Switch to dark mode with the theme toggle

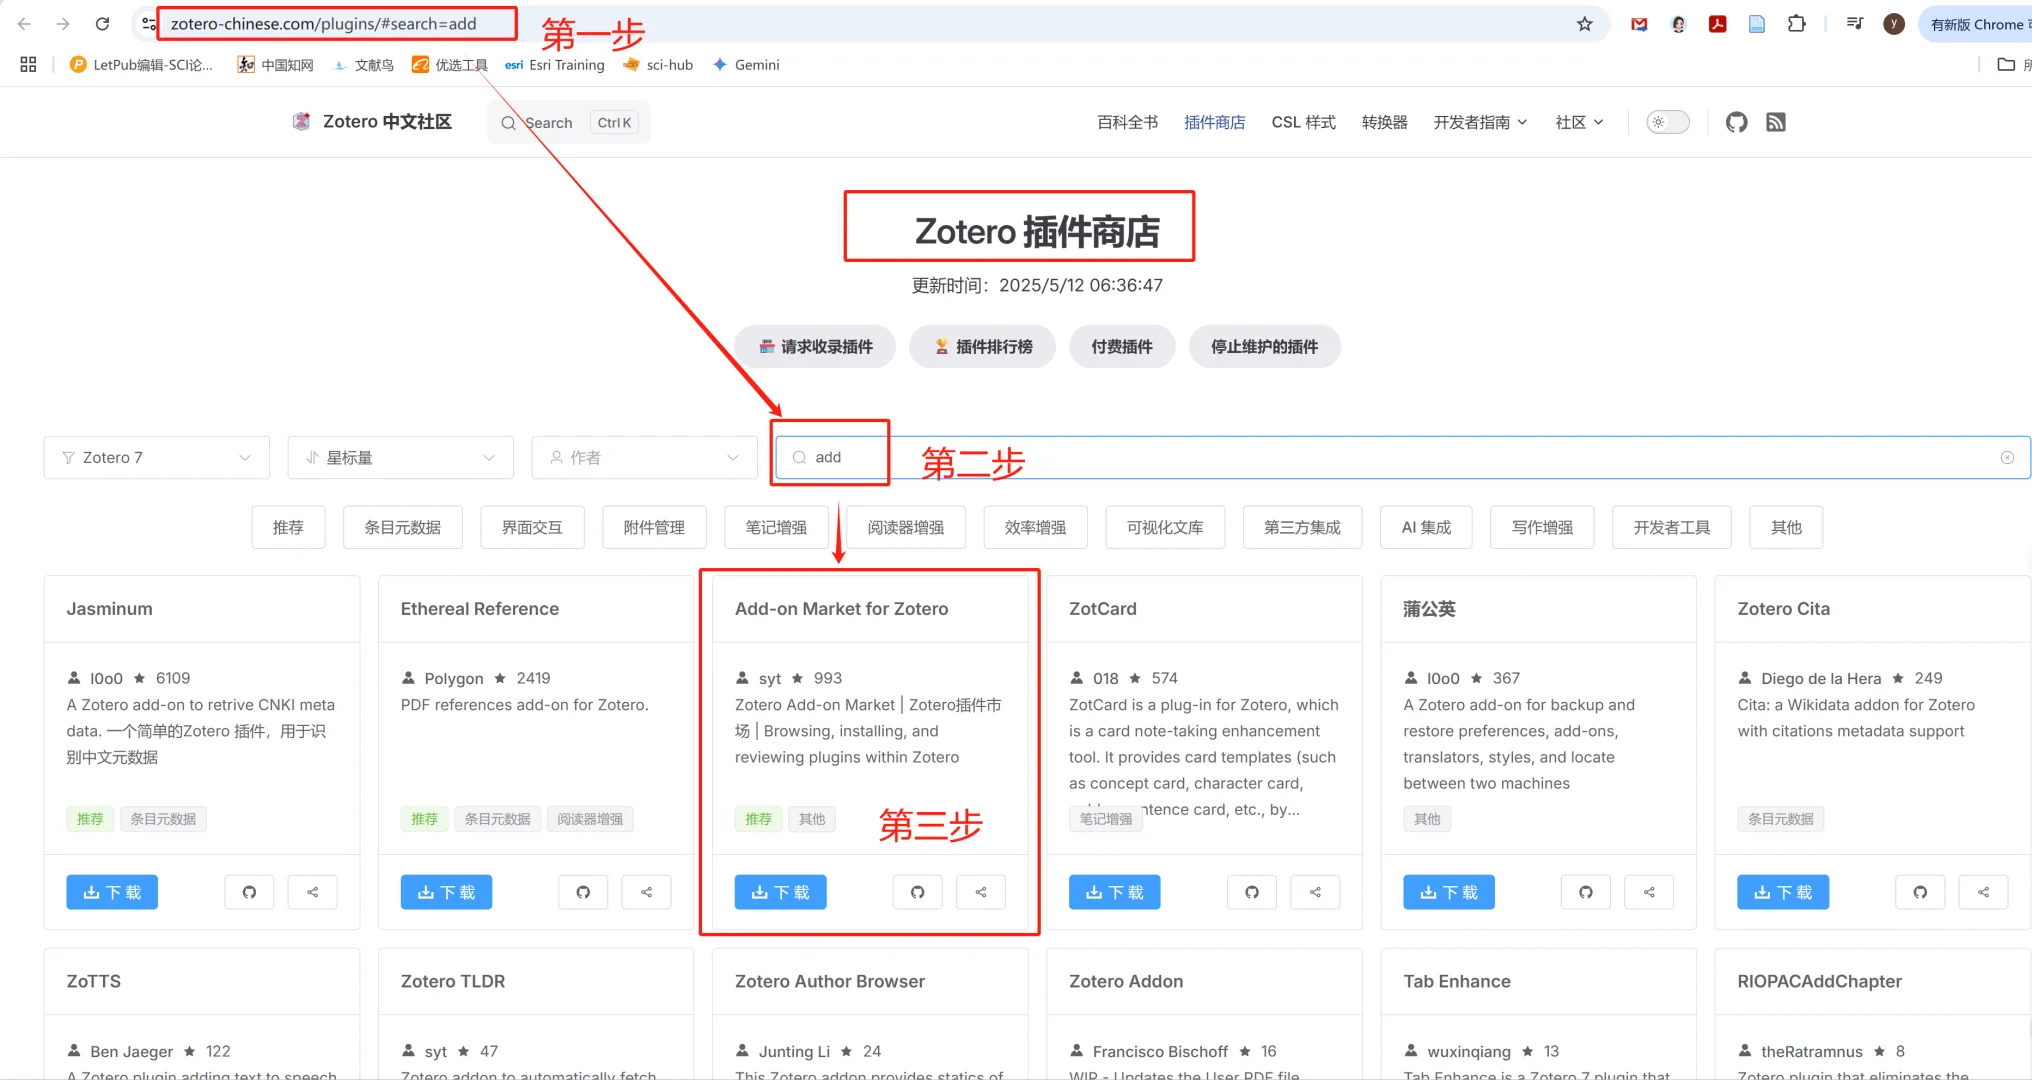(x=1667, y=122)
